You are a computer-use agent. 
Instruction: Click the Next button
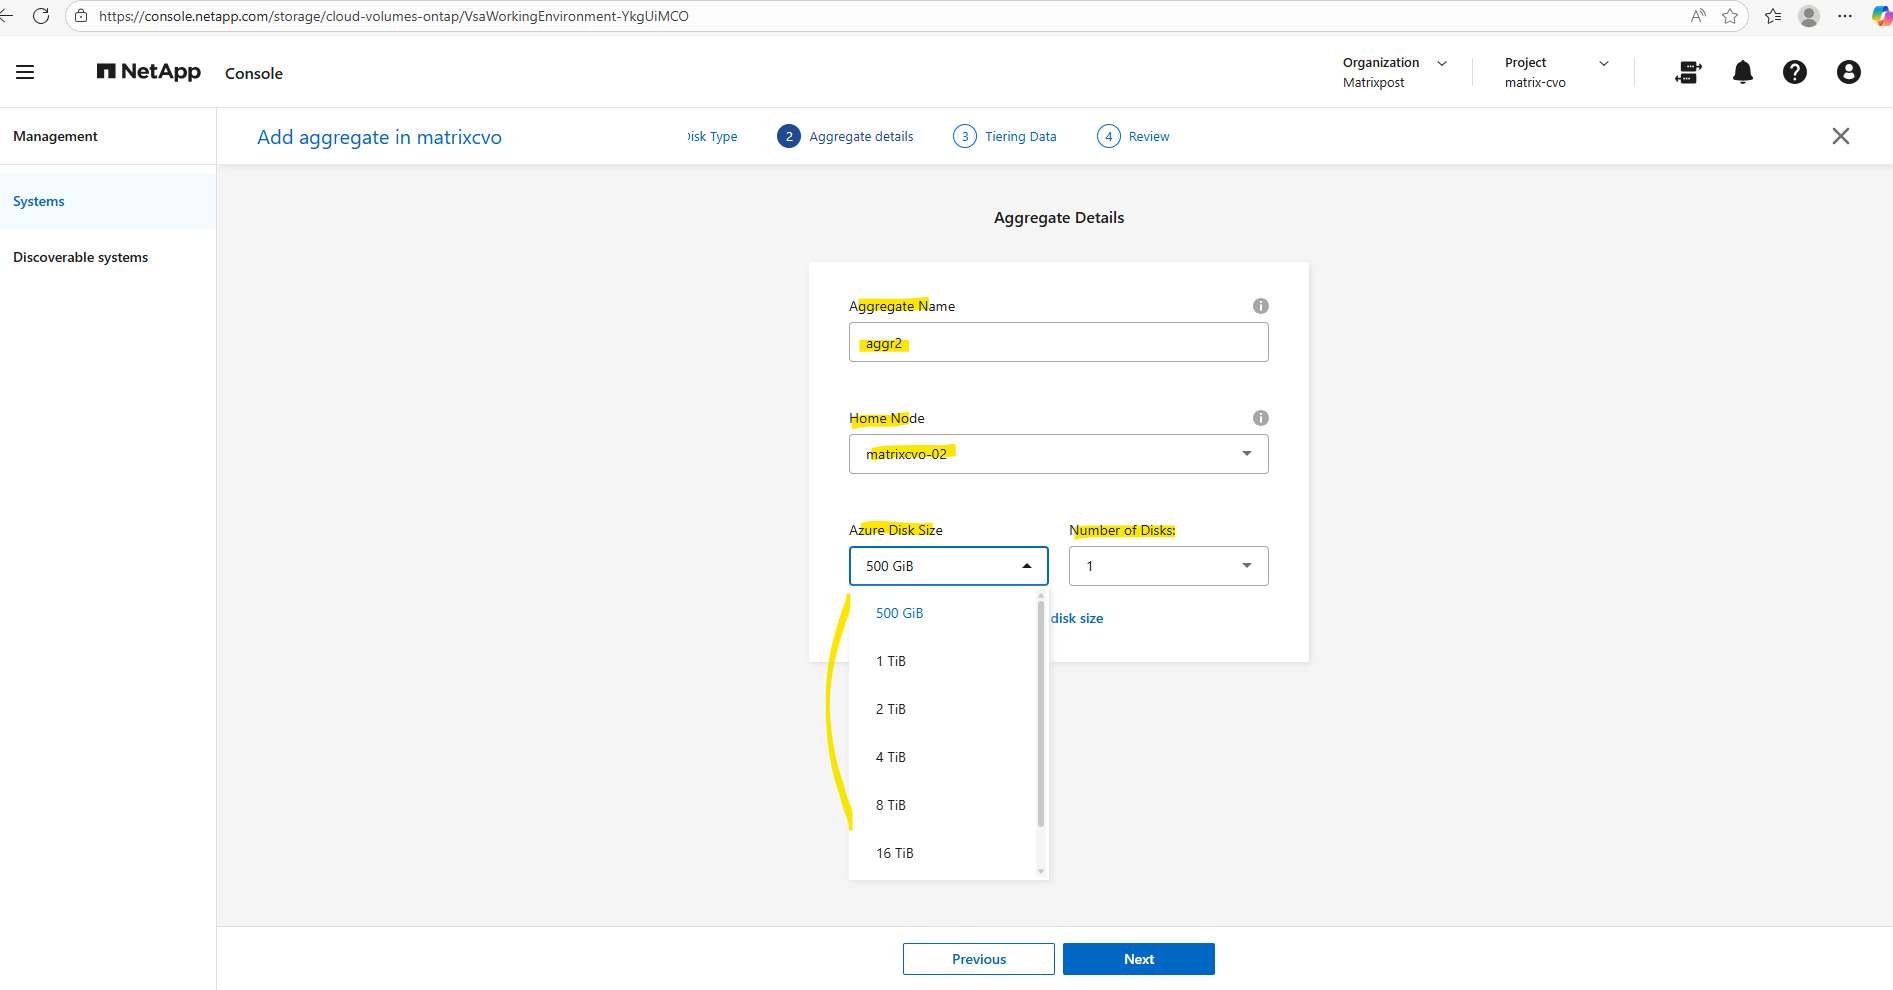pyautogui.click(x=1138, y=959)
